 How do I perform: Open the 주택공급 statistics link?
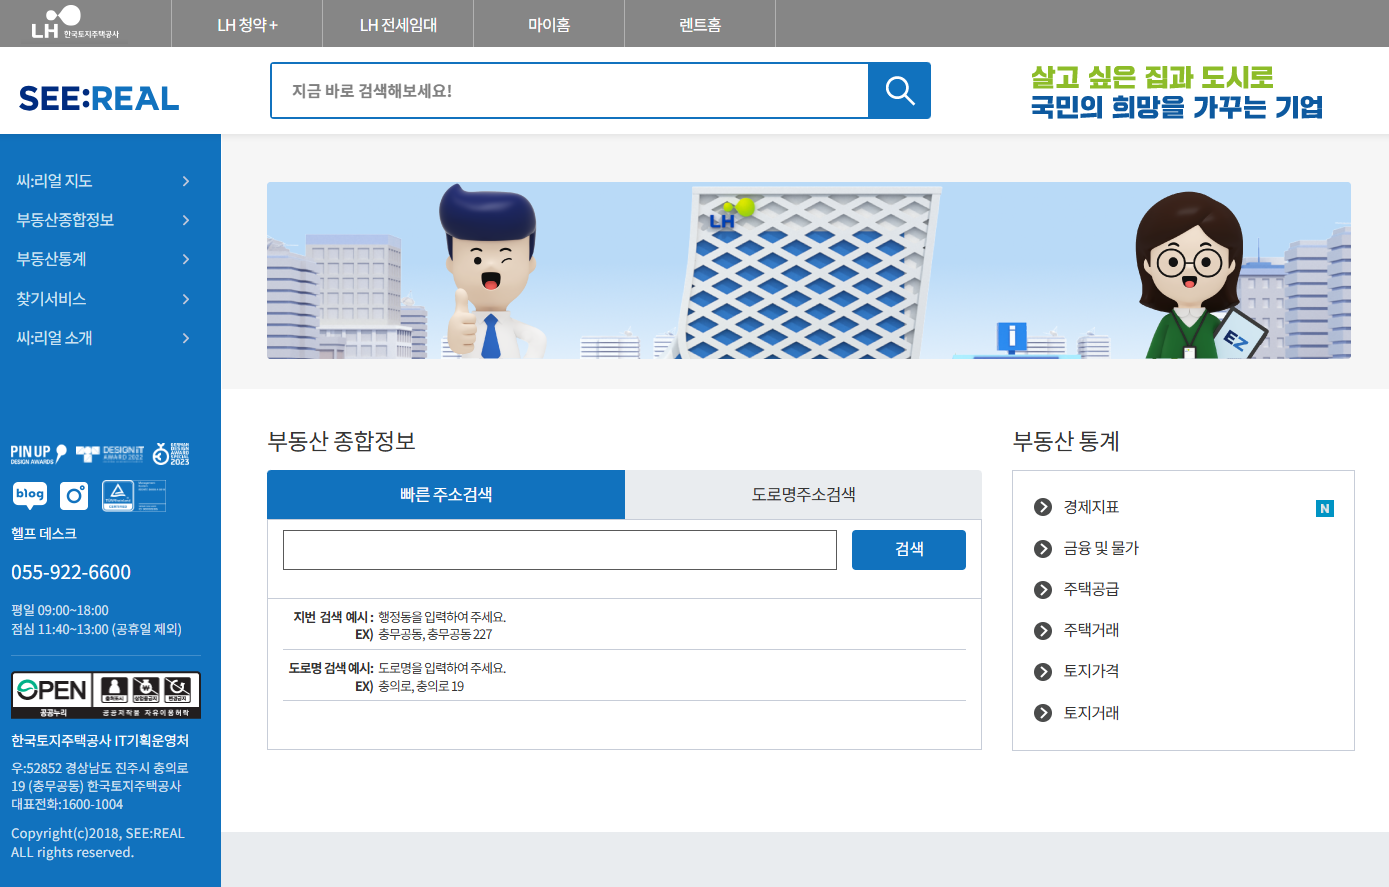(x=1091, y=589)
